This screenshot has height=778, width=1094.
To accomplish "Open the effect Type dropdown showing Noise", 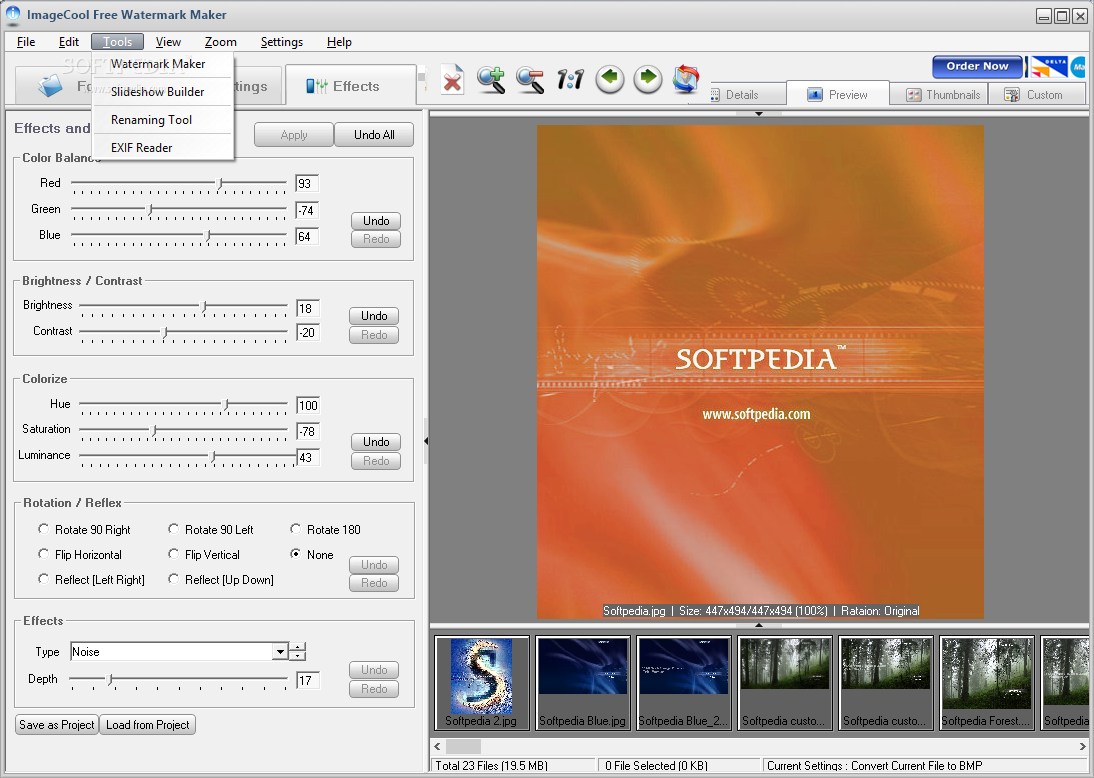I will [x=280, y=652].
